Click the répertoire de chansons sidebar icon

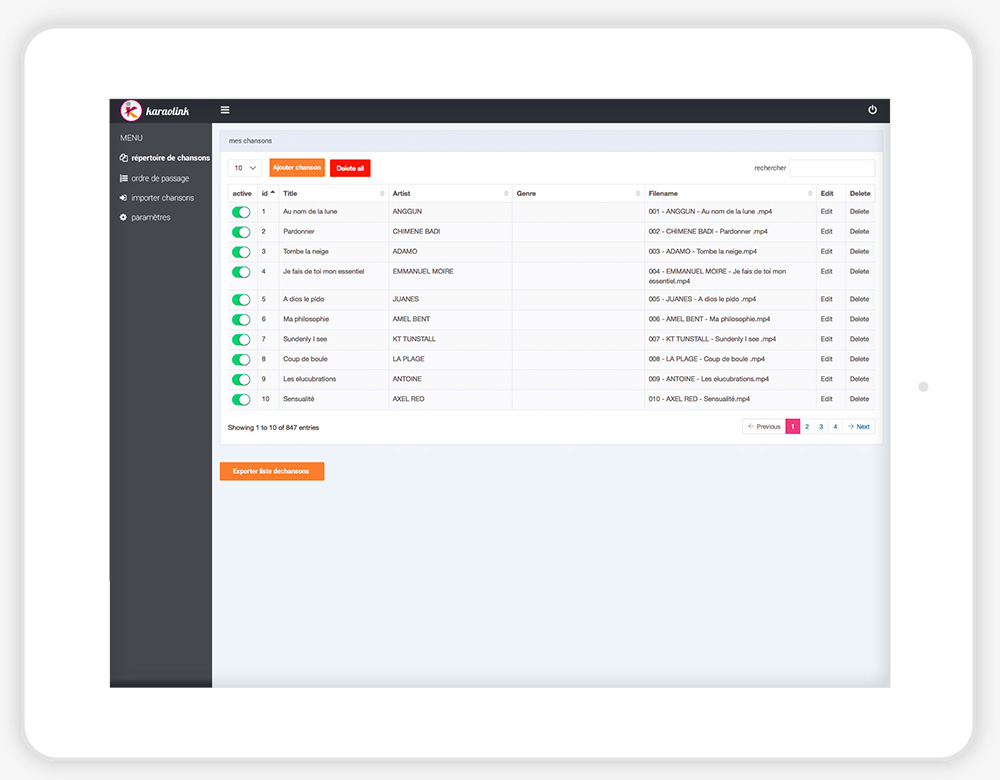point(124,158)
